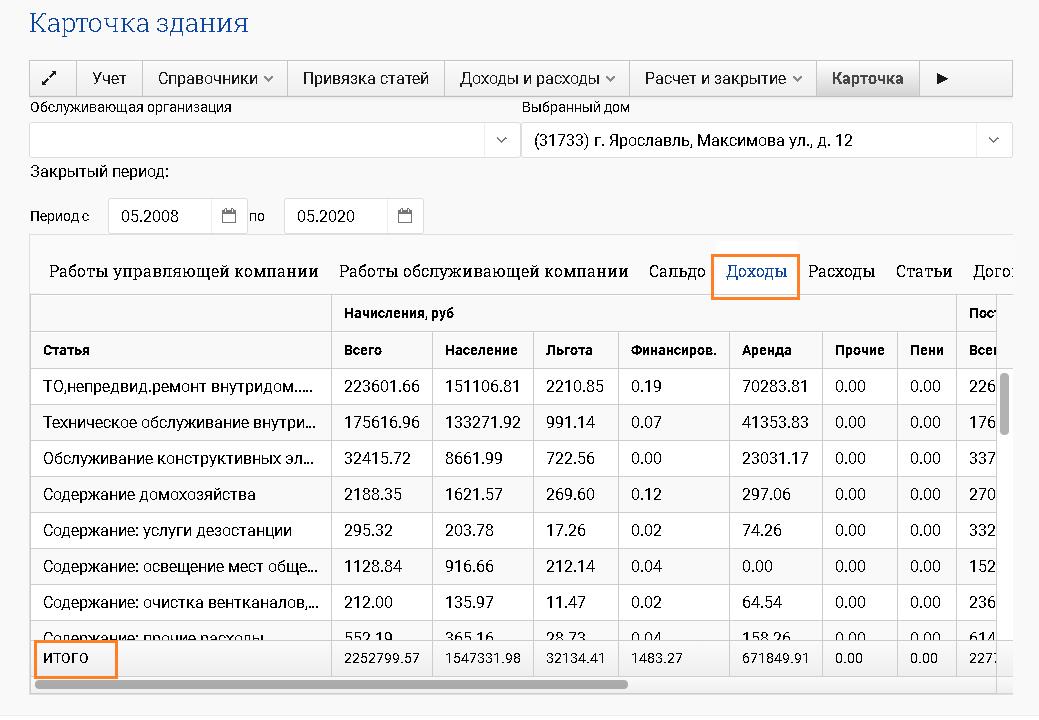Select the active Доходы tab

point(754,269)
